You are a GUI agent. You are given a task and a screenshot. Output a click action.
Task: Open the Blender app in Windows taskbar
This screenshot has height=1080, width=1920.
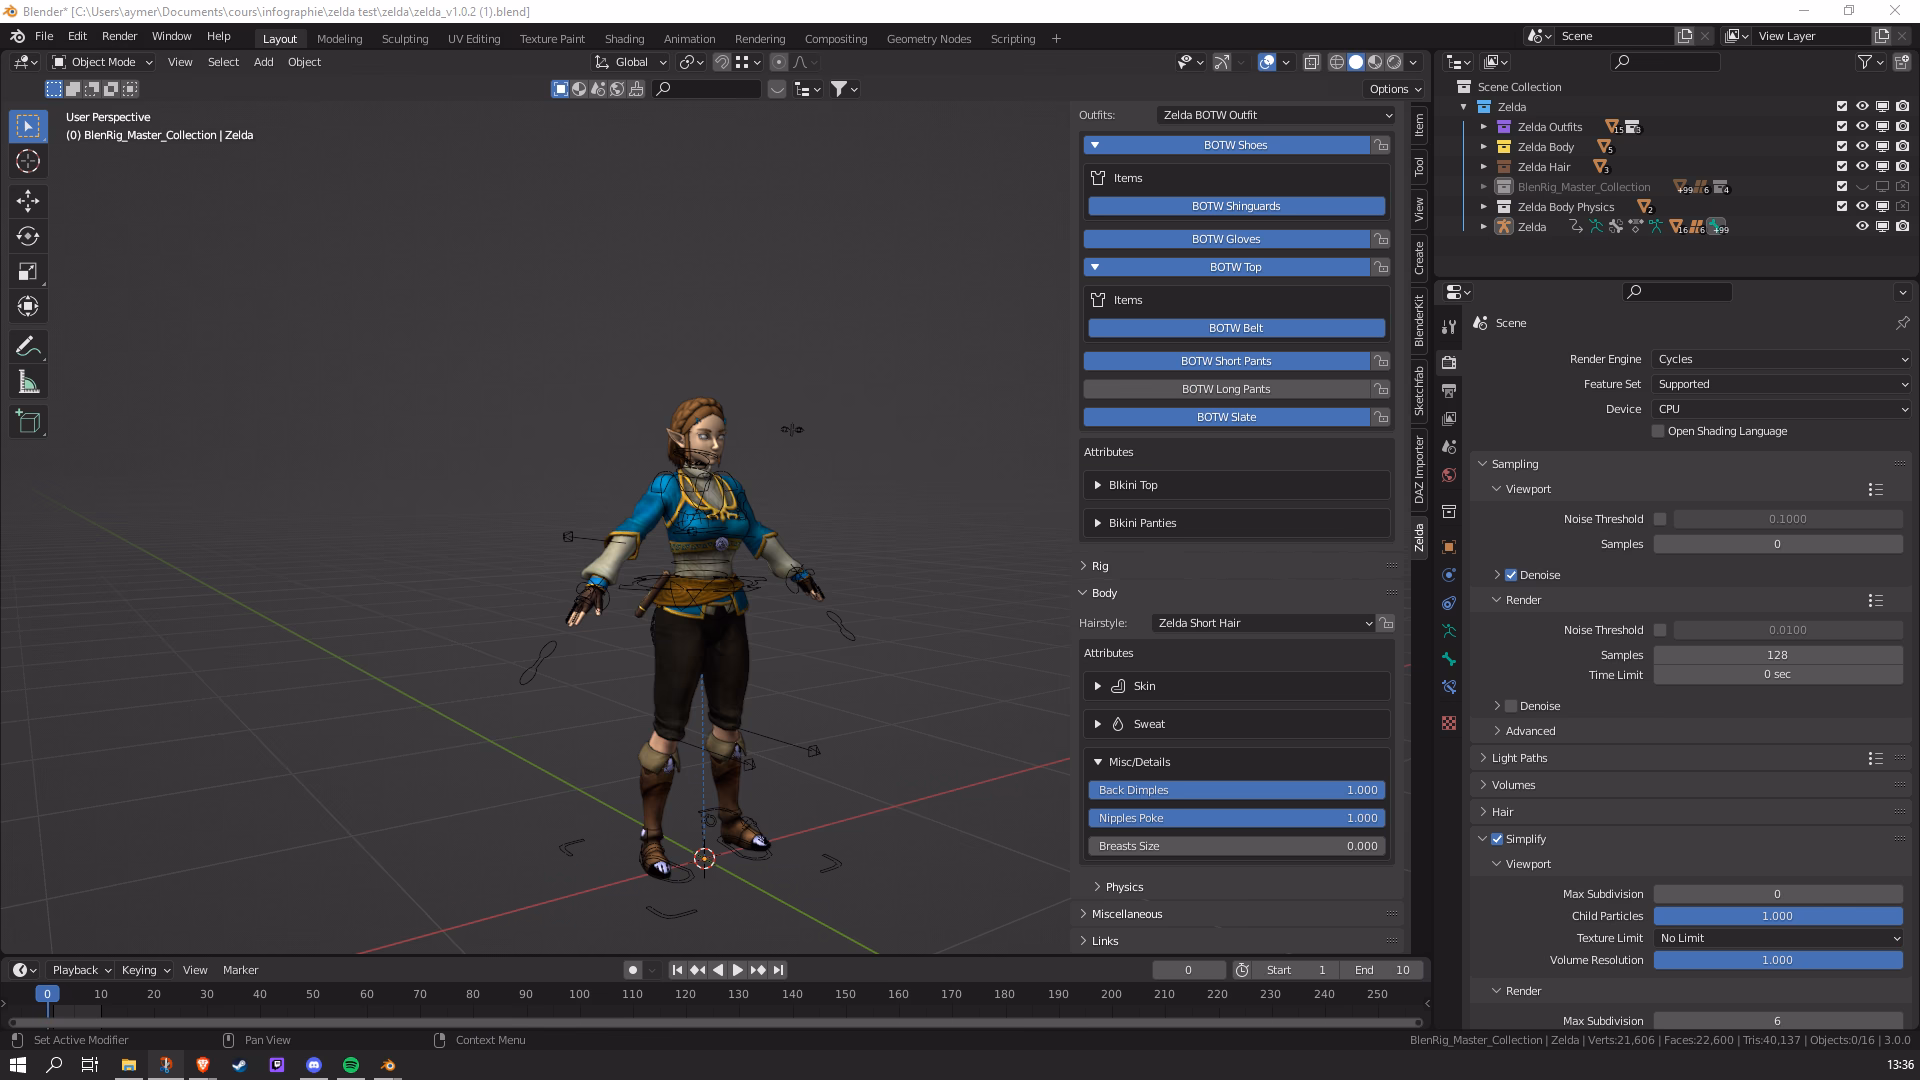(x=387, y=1065)
